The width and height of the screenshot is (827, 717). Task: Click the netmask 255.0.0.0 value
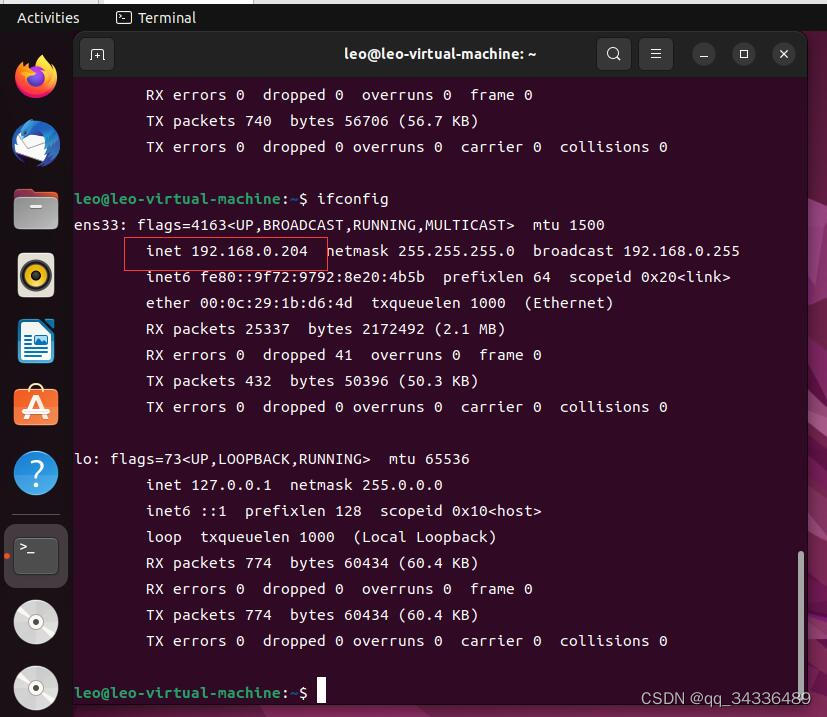point(366,485)
